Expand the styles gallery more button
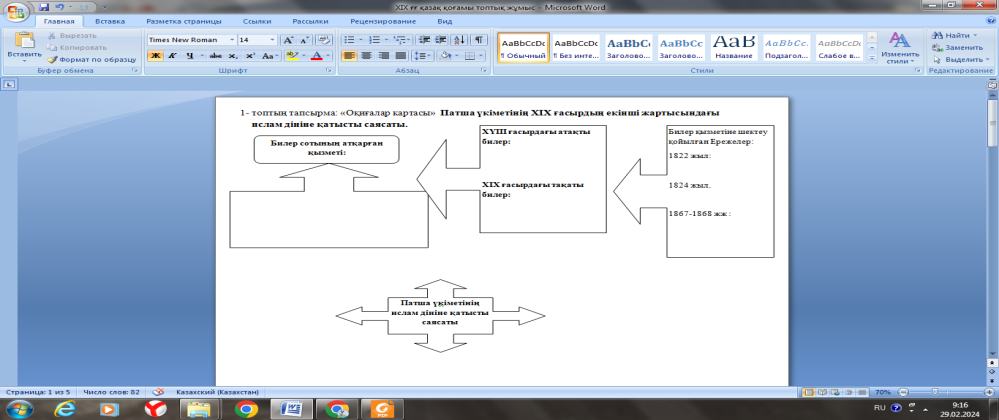This screenshot has height=420, width=999. [872, 58]
